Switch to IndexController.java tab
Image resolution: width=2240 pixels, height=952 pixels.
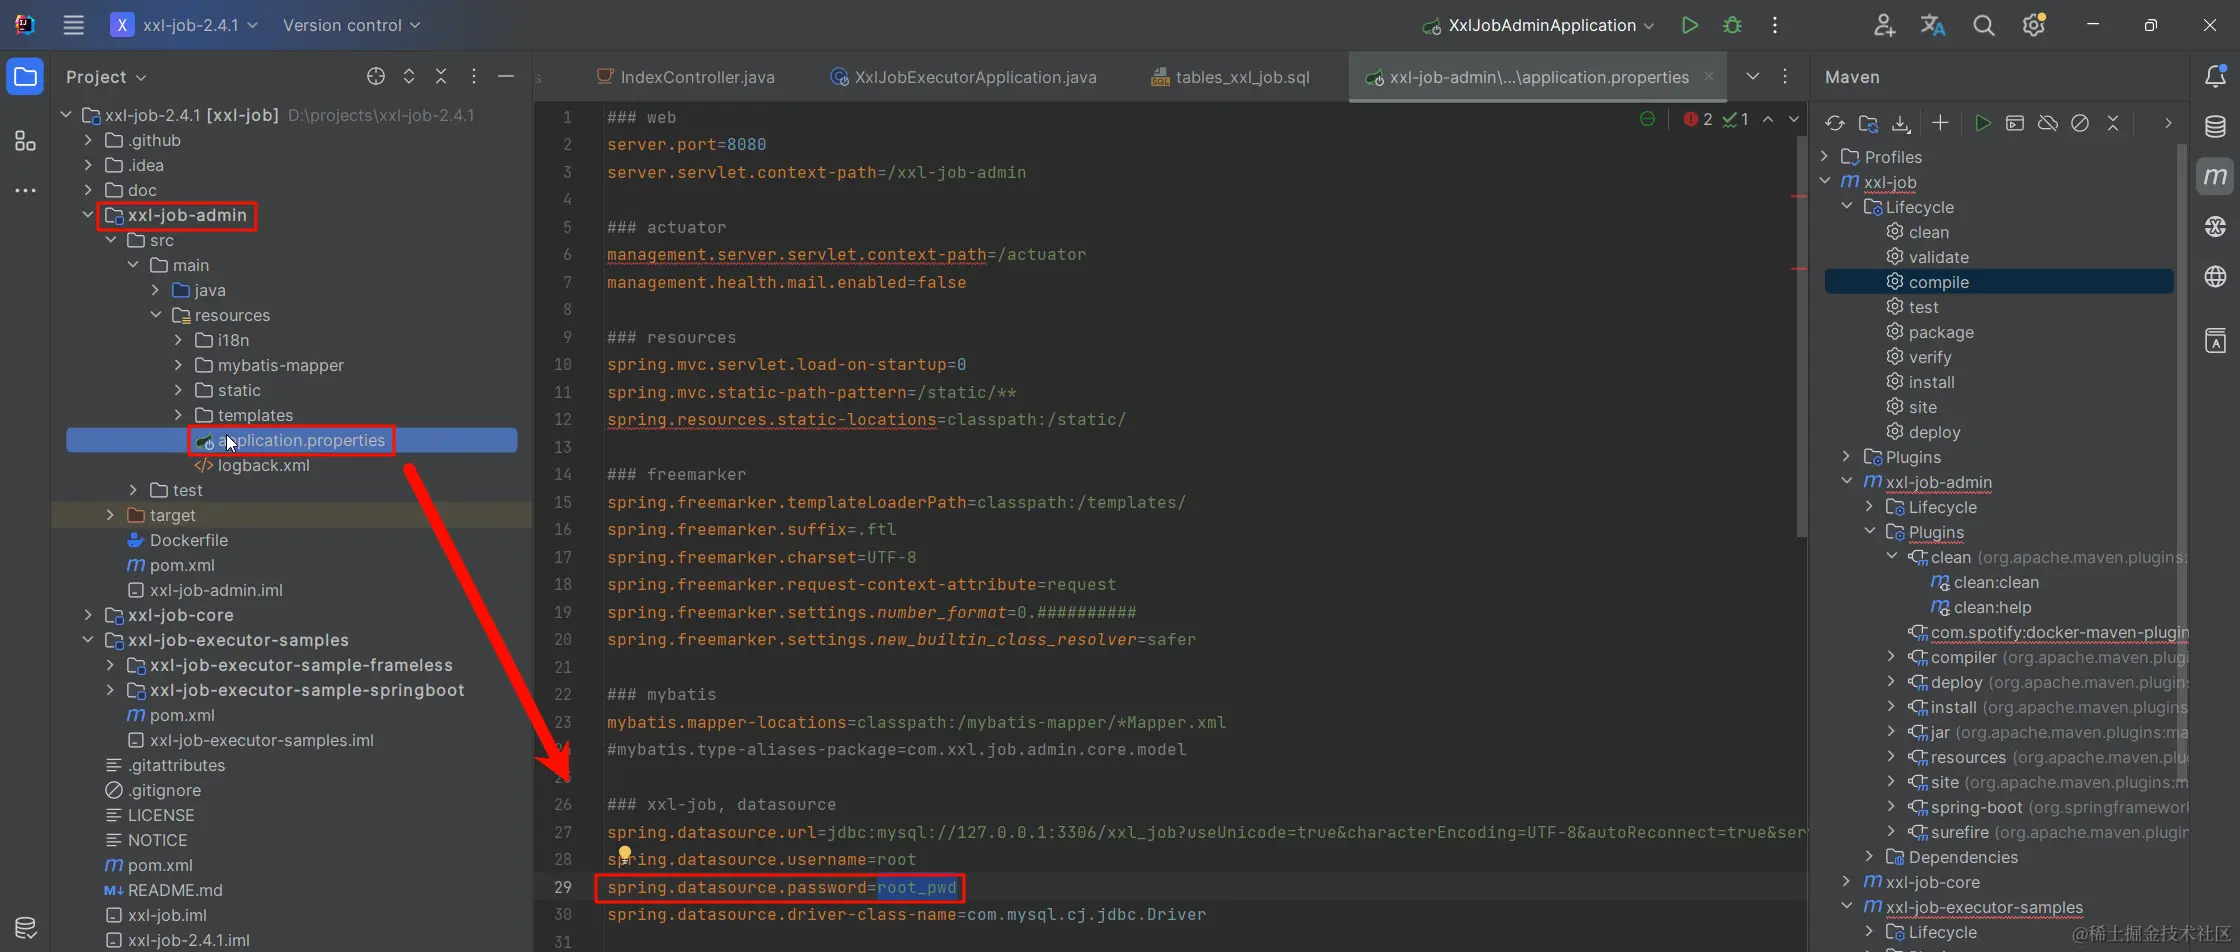click(686, 77)
